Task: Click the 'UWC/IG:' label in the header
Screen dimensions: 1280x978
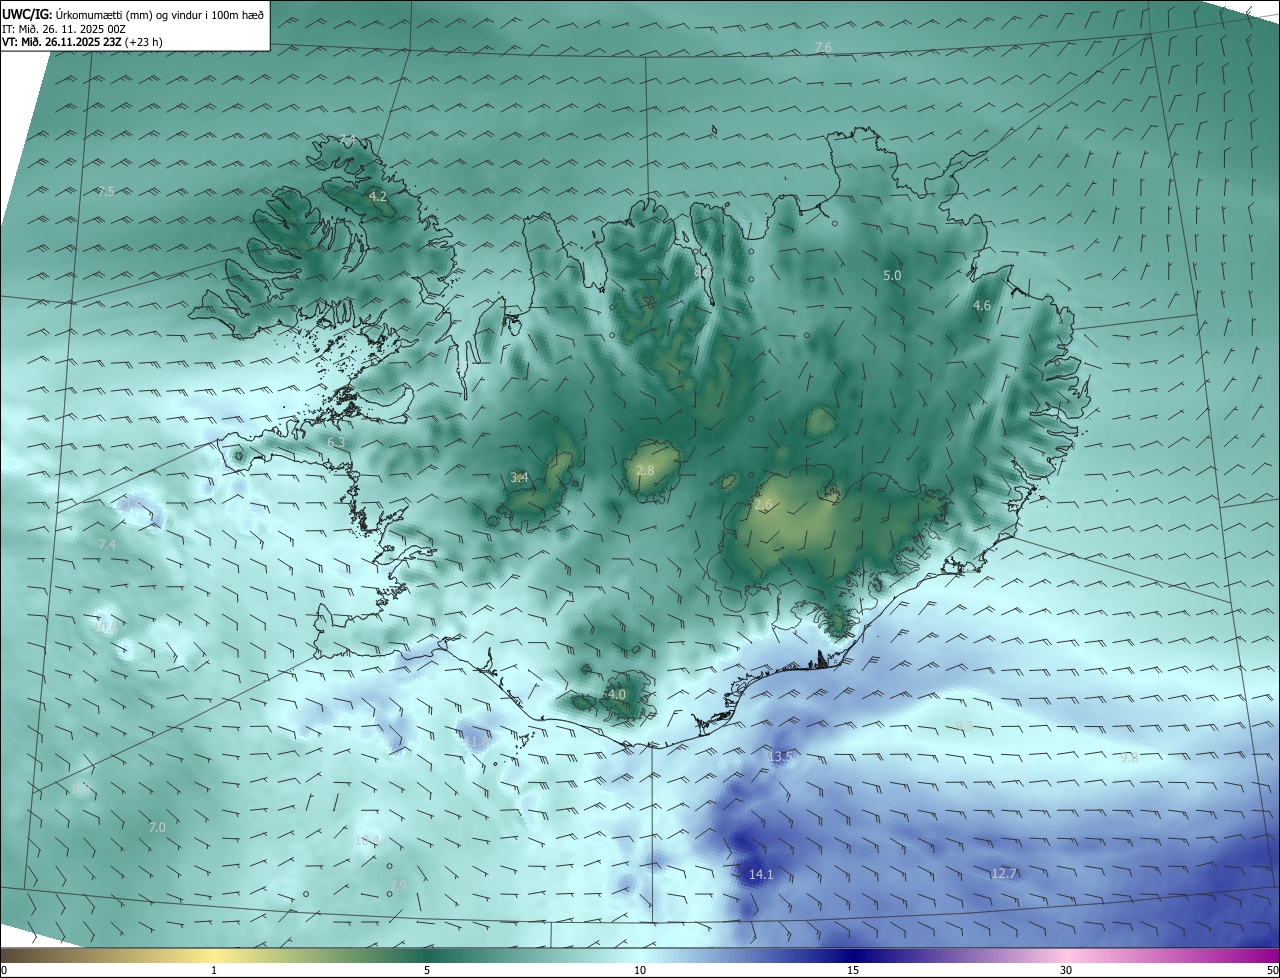Action: (x=27, y=13)
